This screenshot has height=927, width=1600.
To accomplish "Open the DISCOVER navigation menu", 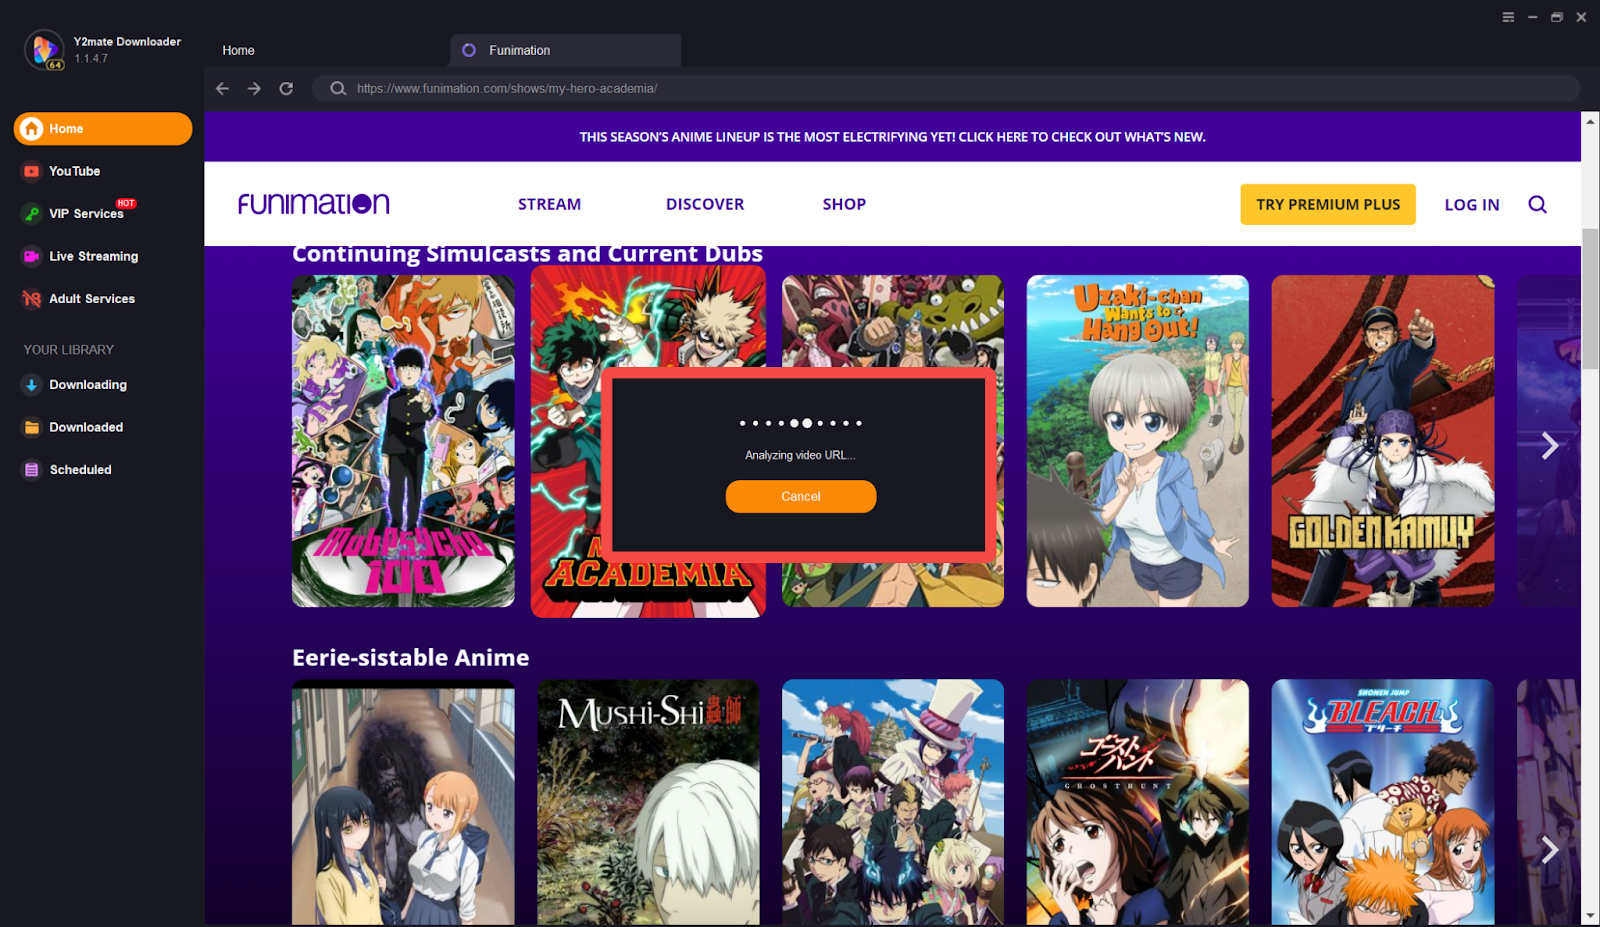I will [x=705, y=204].
